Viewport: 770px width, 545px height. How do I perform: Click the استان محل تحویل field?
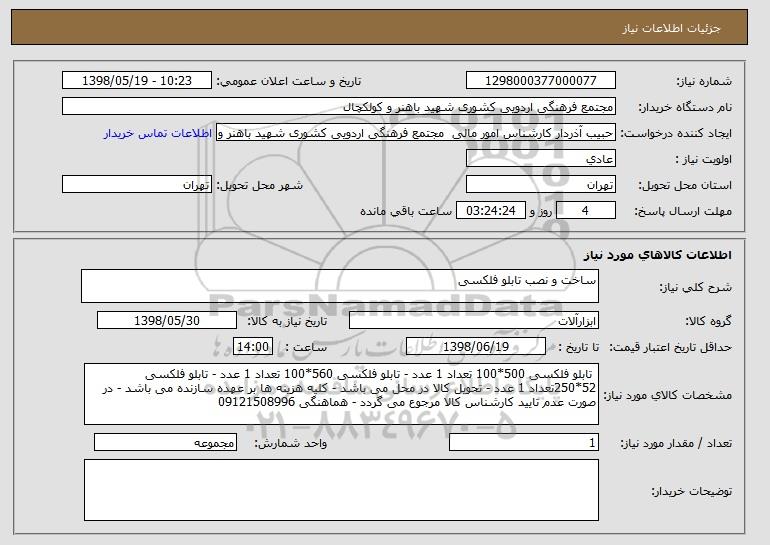point(541,185)
